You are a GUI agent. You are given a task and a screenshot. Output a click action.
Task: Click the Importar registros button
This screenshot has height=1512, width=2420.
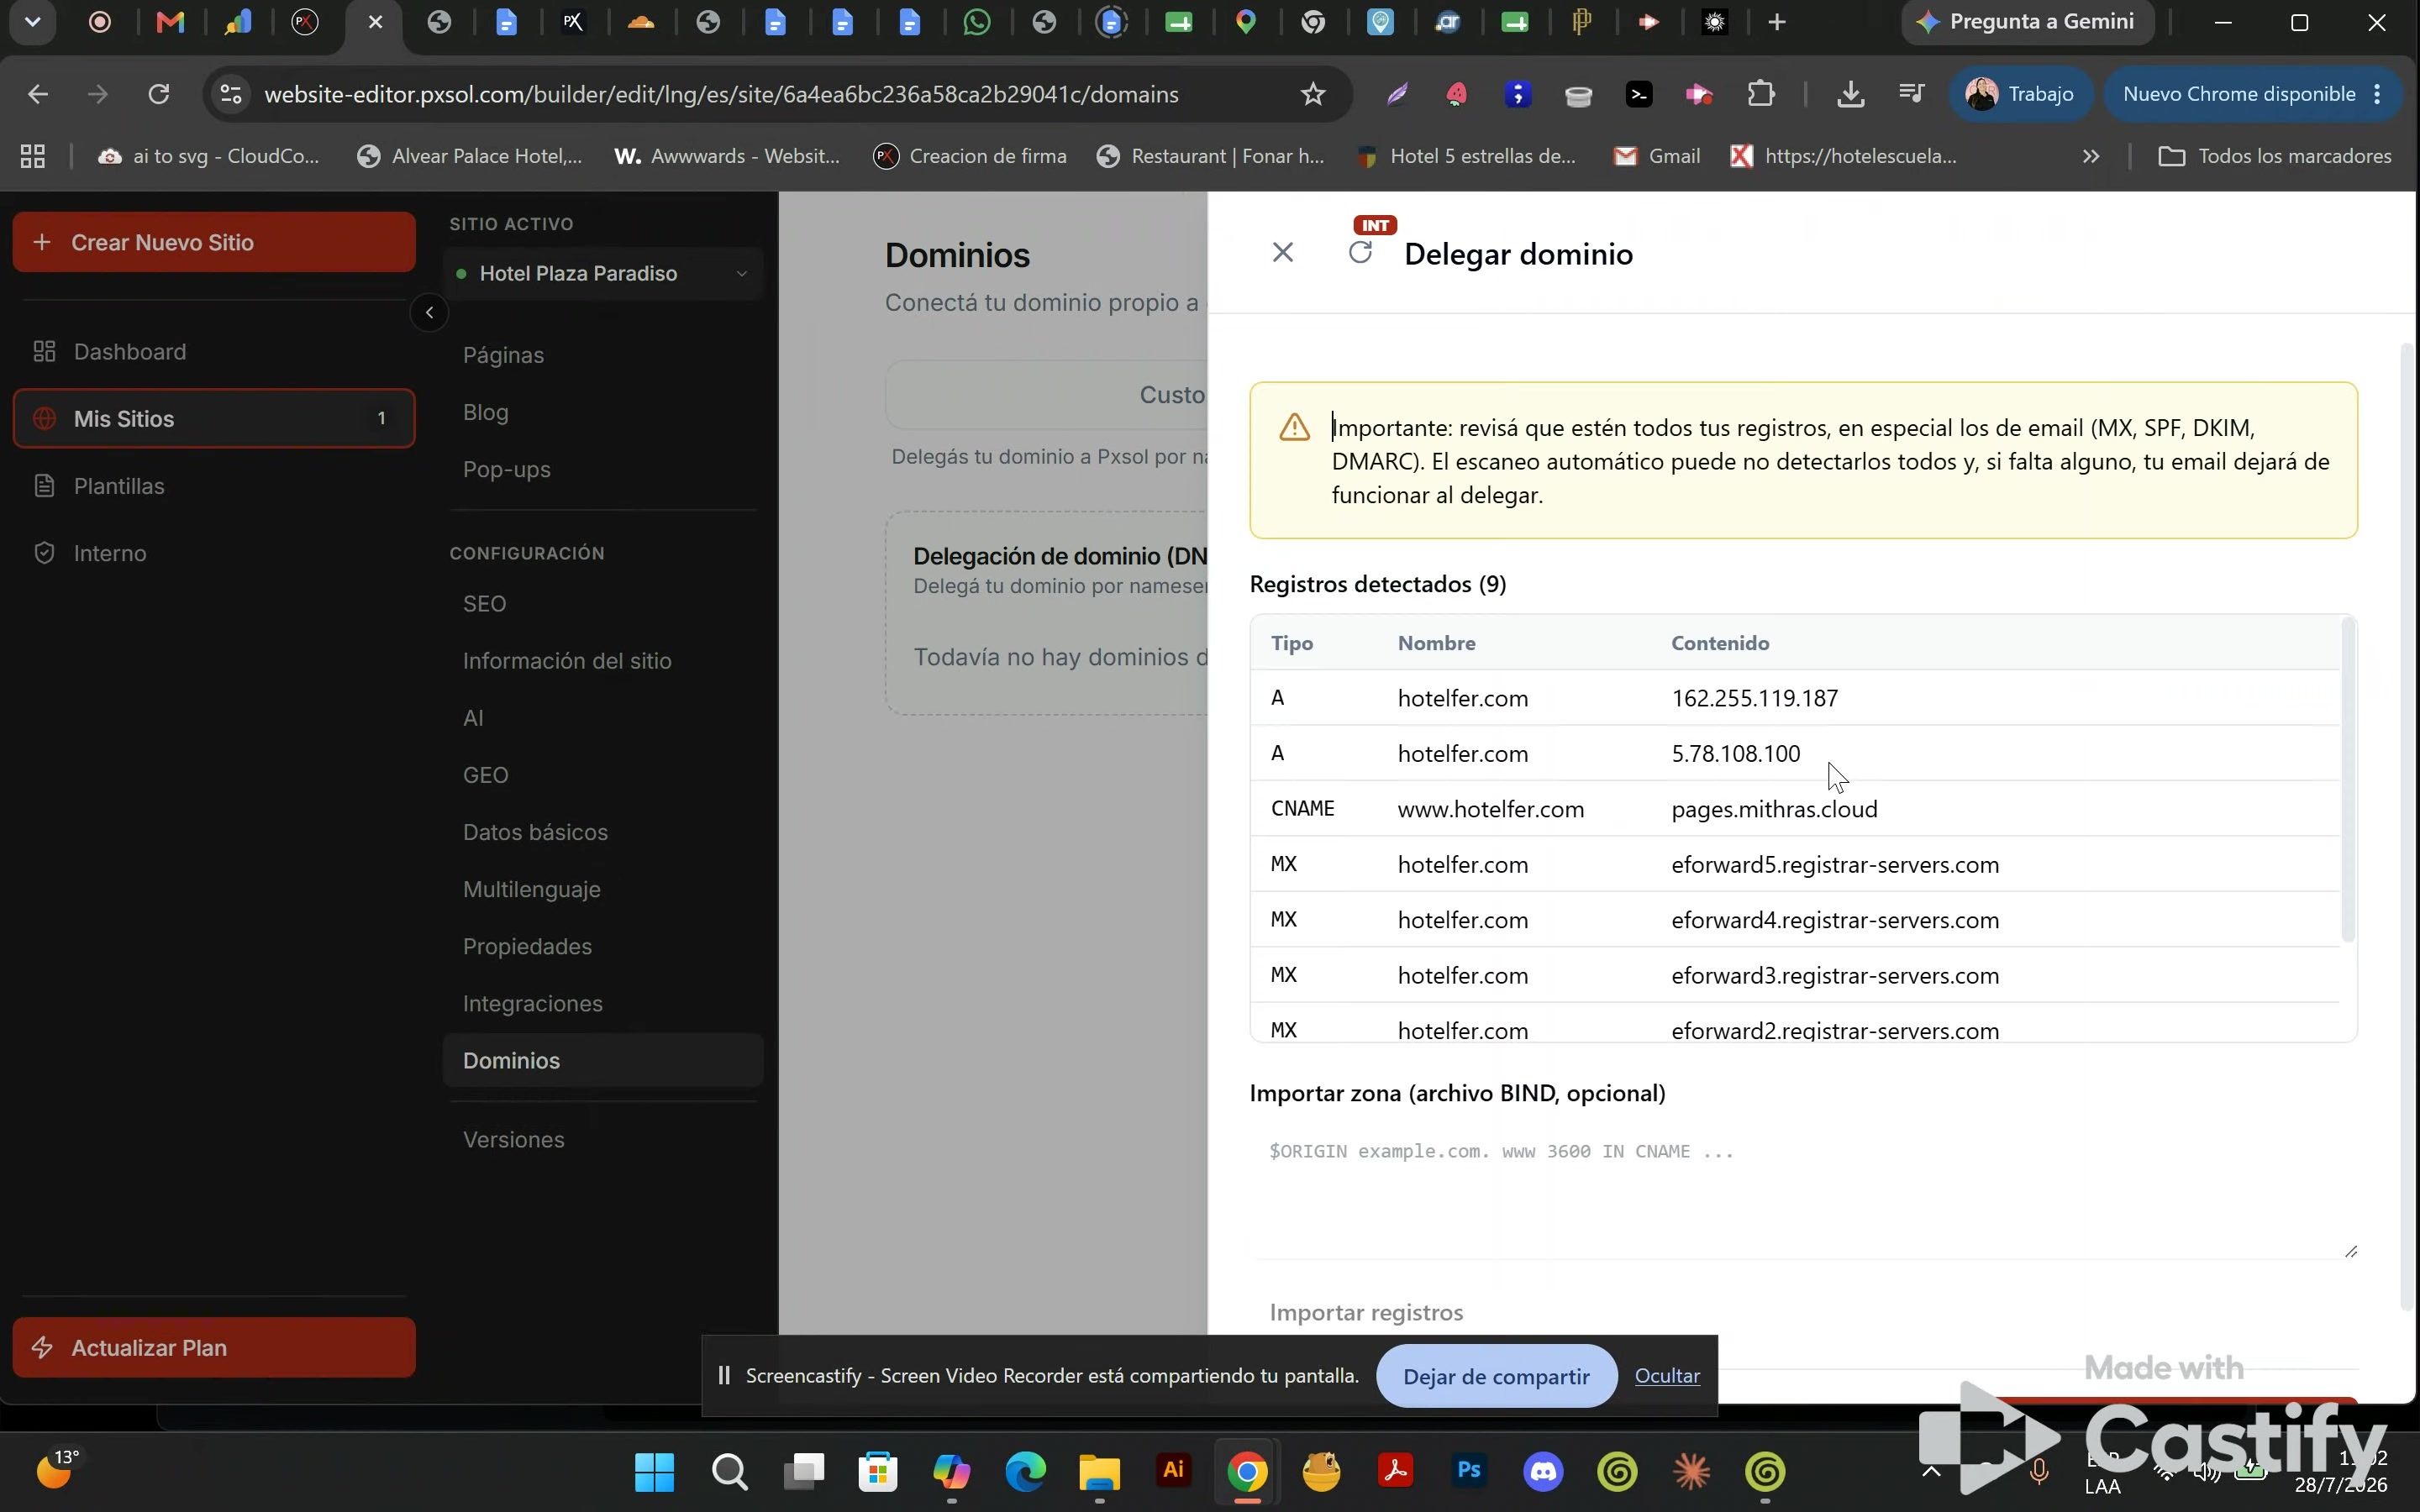tap(1366, 1312)
